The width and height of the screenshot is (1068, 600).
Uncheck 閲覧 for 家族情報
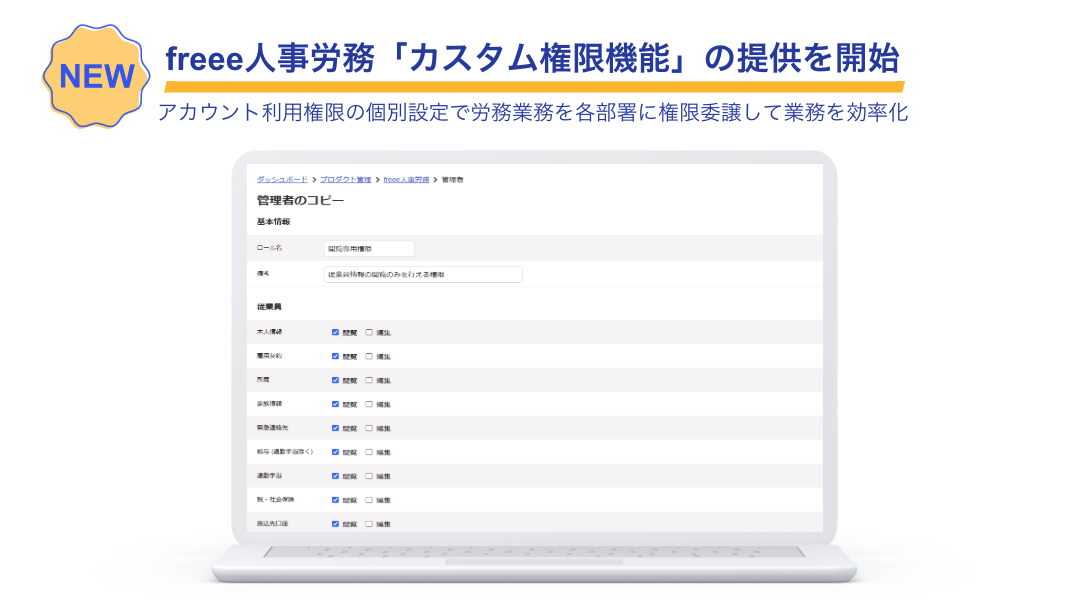coord(336,404)
